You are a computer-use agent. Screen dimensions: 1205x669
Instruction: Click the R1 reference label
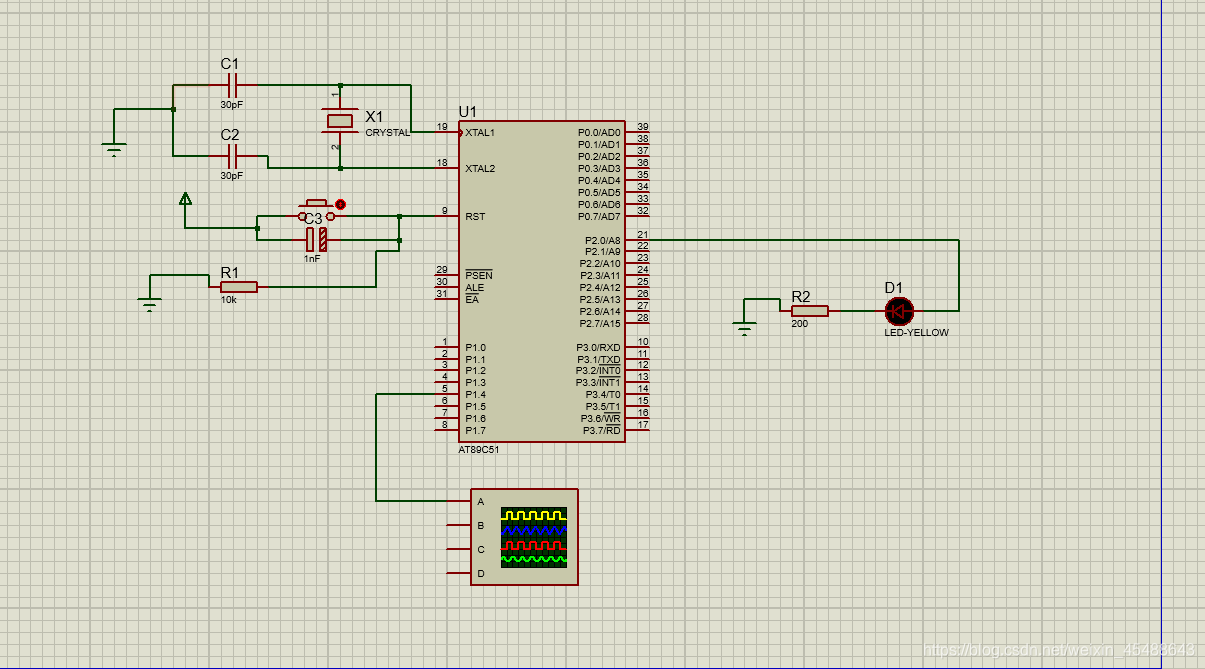(230, 272)
